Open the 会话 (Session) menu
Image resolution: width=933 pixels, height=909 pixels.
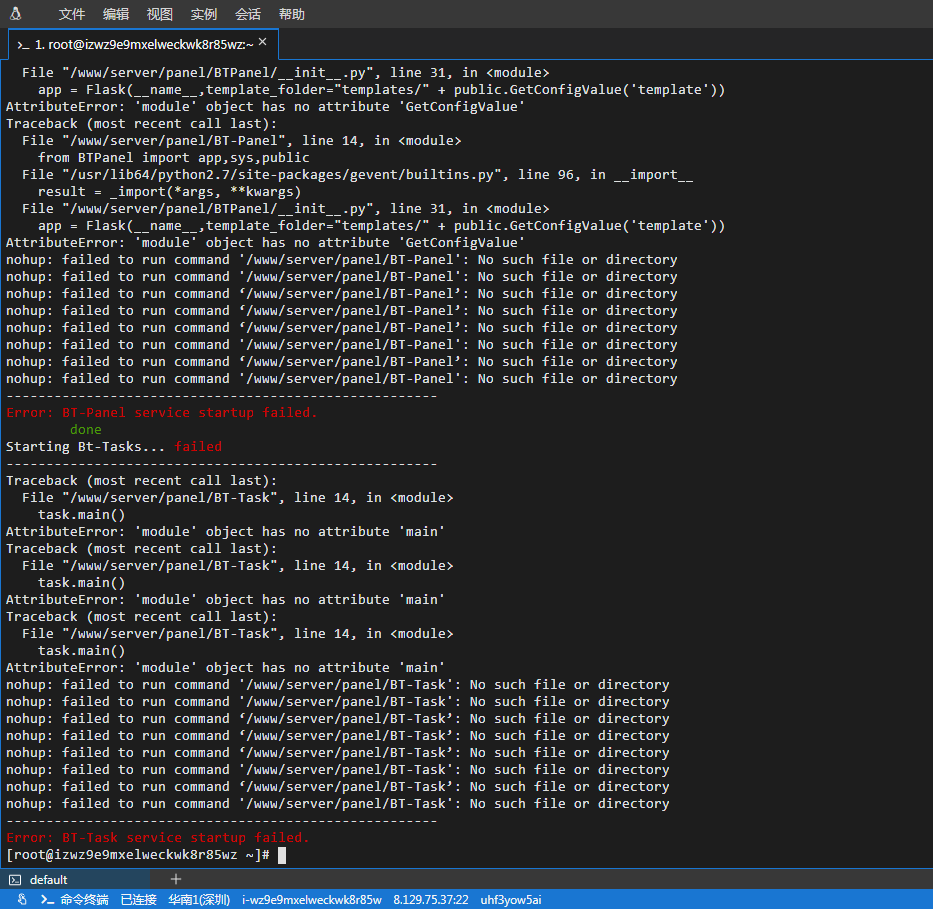248,14
